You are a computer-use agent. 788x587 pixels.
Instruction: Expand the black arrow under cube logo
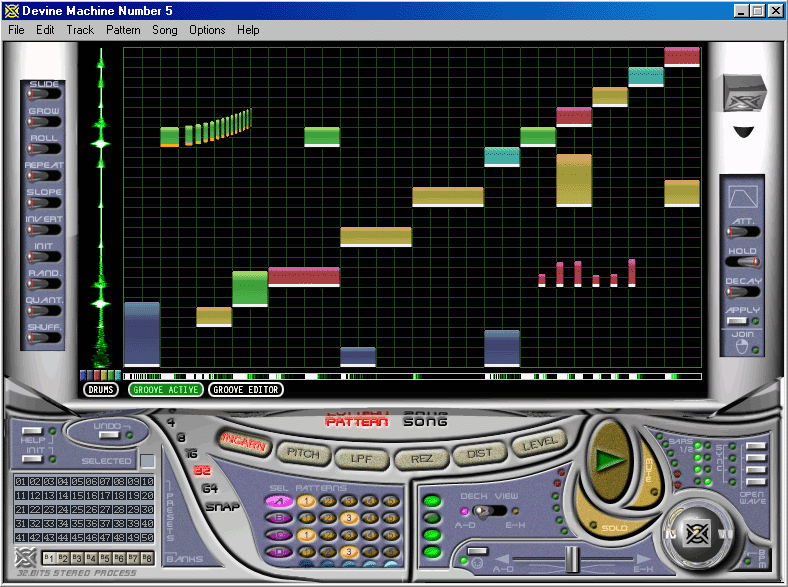[x=744, y=132]
